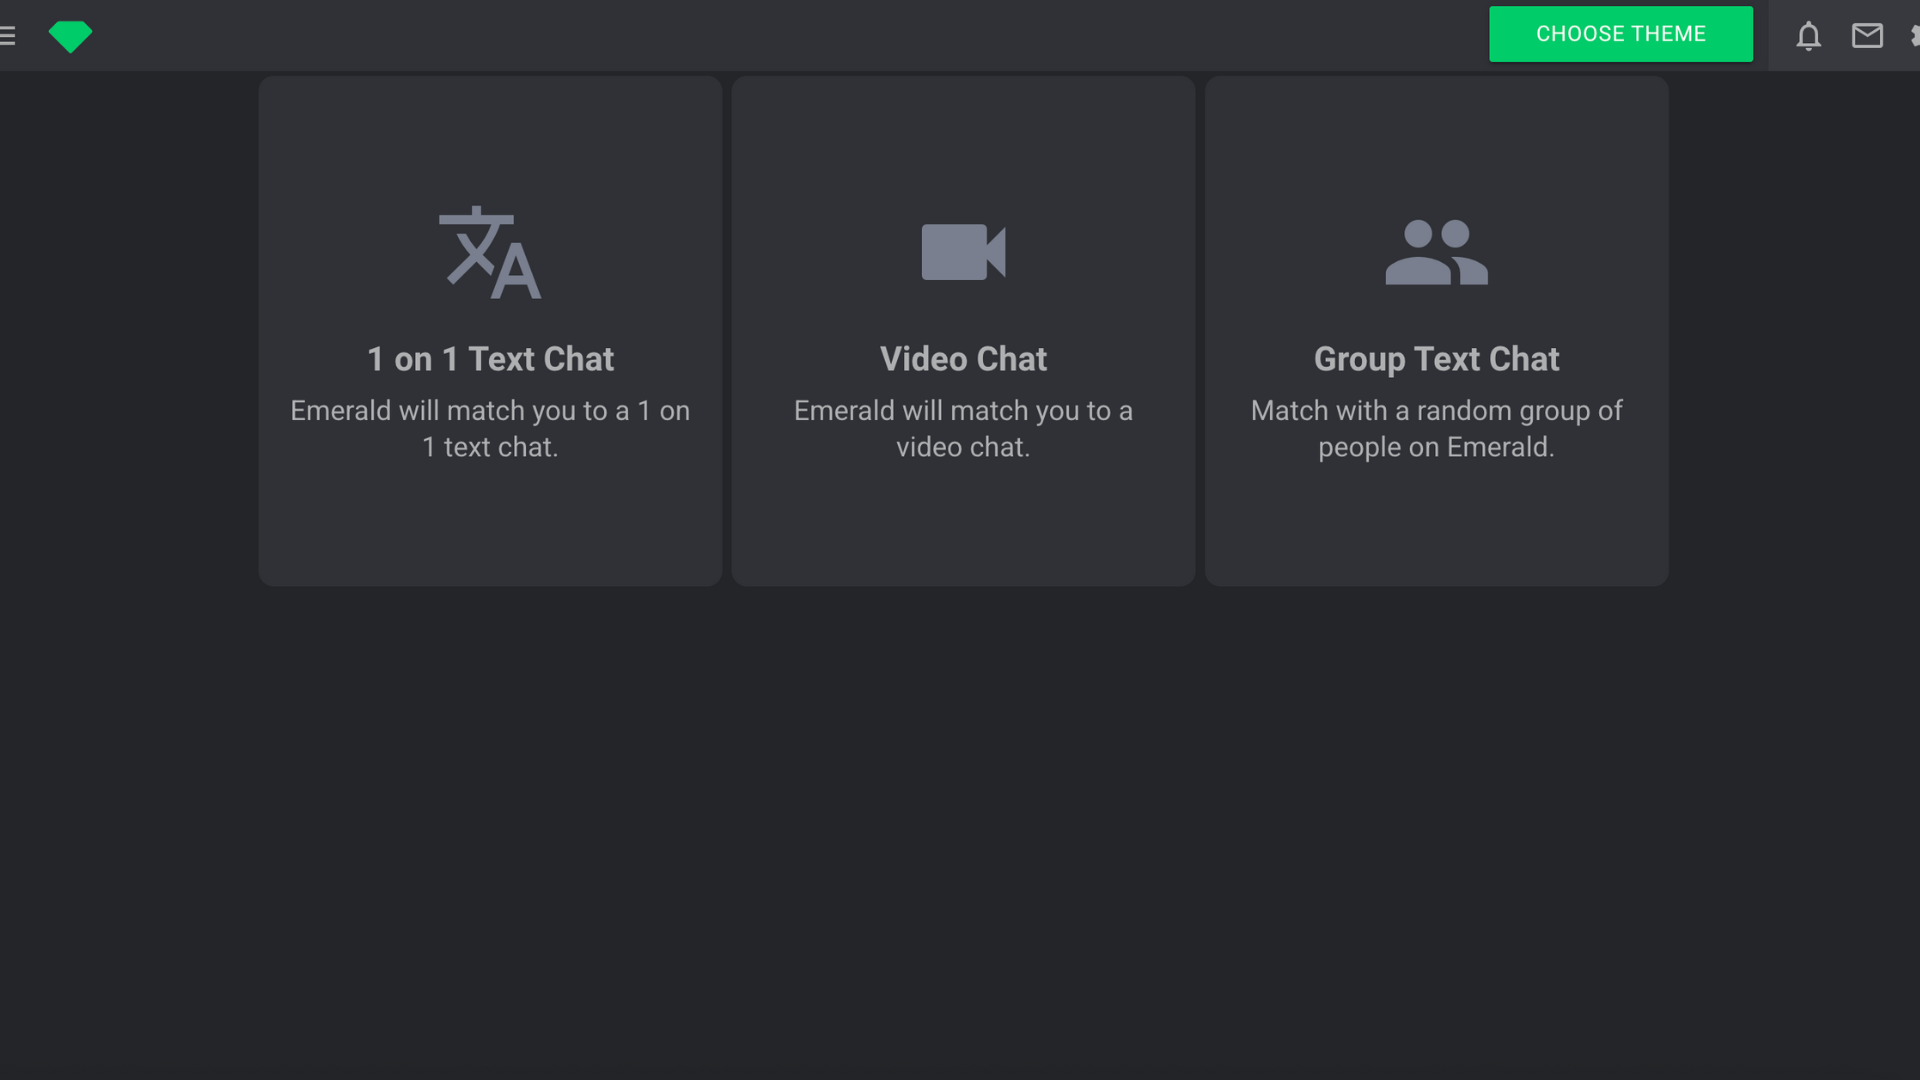Viewport: 1920px width, 1080px height.
Task: Open the notifications bell
Action: click(1808, 36)
